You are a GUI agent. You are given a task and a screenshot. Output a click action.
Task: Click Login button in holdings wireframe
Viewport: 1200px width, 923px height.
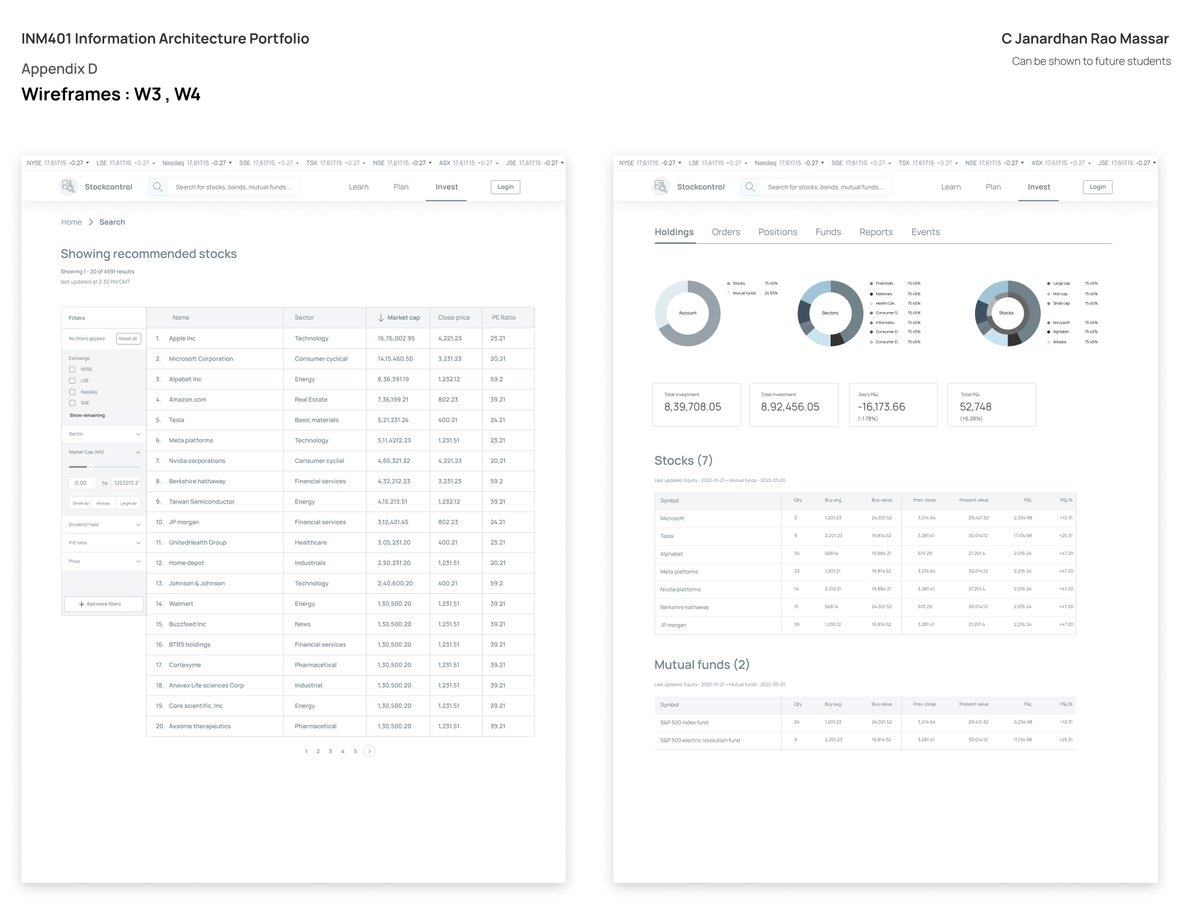coord(1097,187)
